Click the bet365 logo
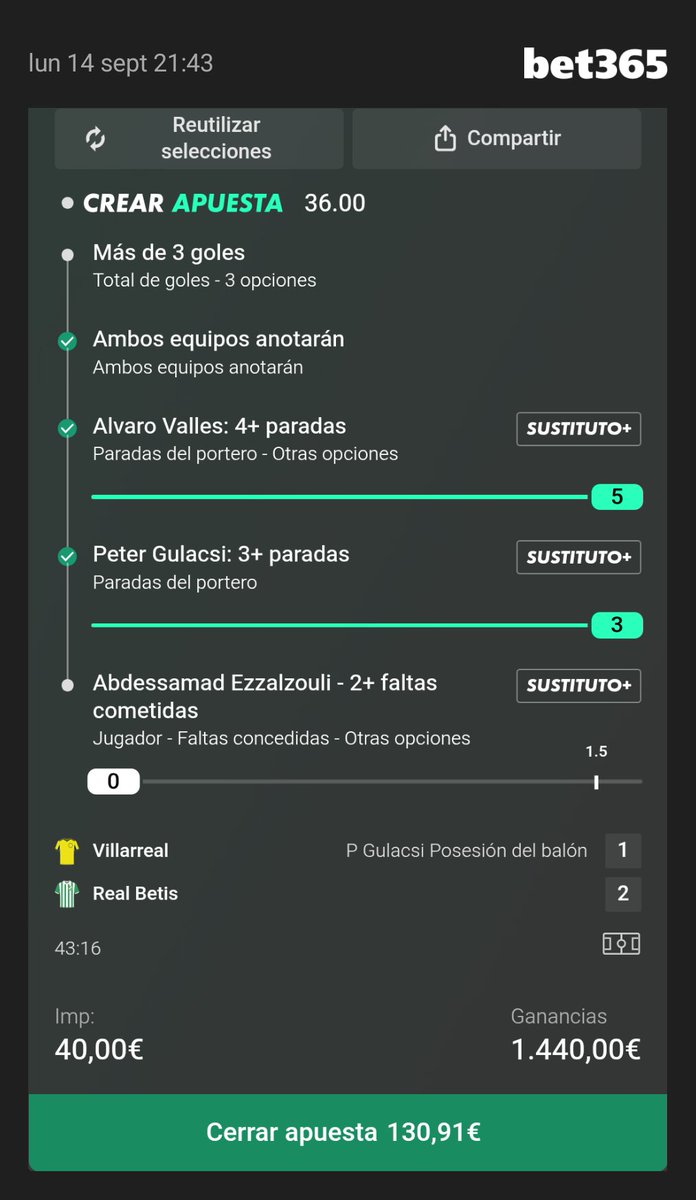Screen dimensions: 696x1200 pos(595,64)
